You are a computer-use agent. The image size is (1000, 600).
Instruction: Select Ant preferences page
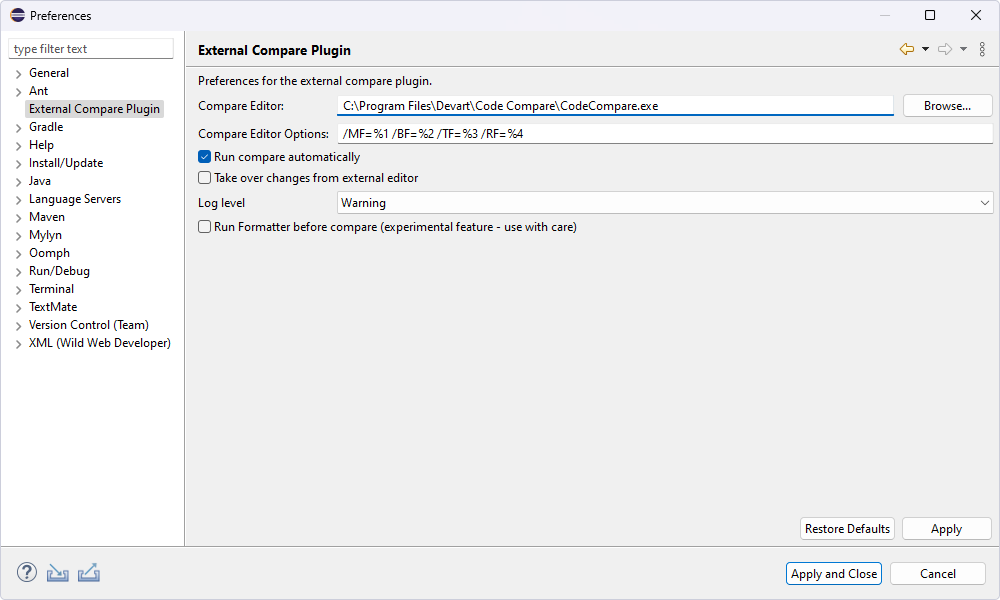coord(38,91)
